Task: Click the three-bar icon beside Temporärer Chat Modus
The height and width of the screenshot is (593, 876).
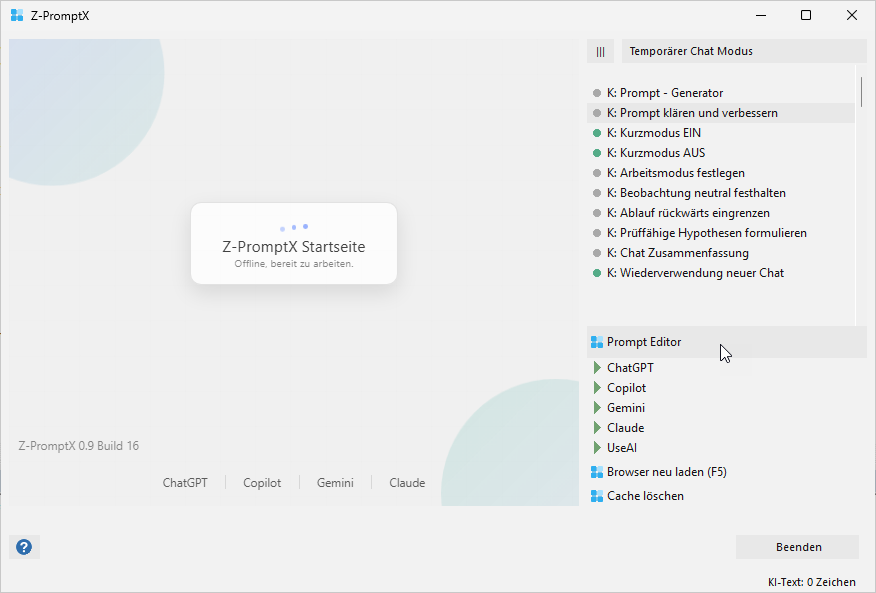Action: pyautogui.click(x=600, y=51)
